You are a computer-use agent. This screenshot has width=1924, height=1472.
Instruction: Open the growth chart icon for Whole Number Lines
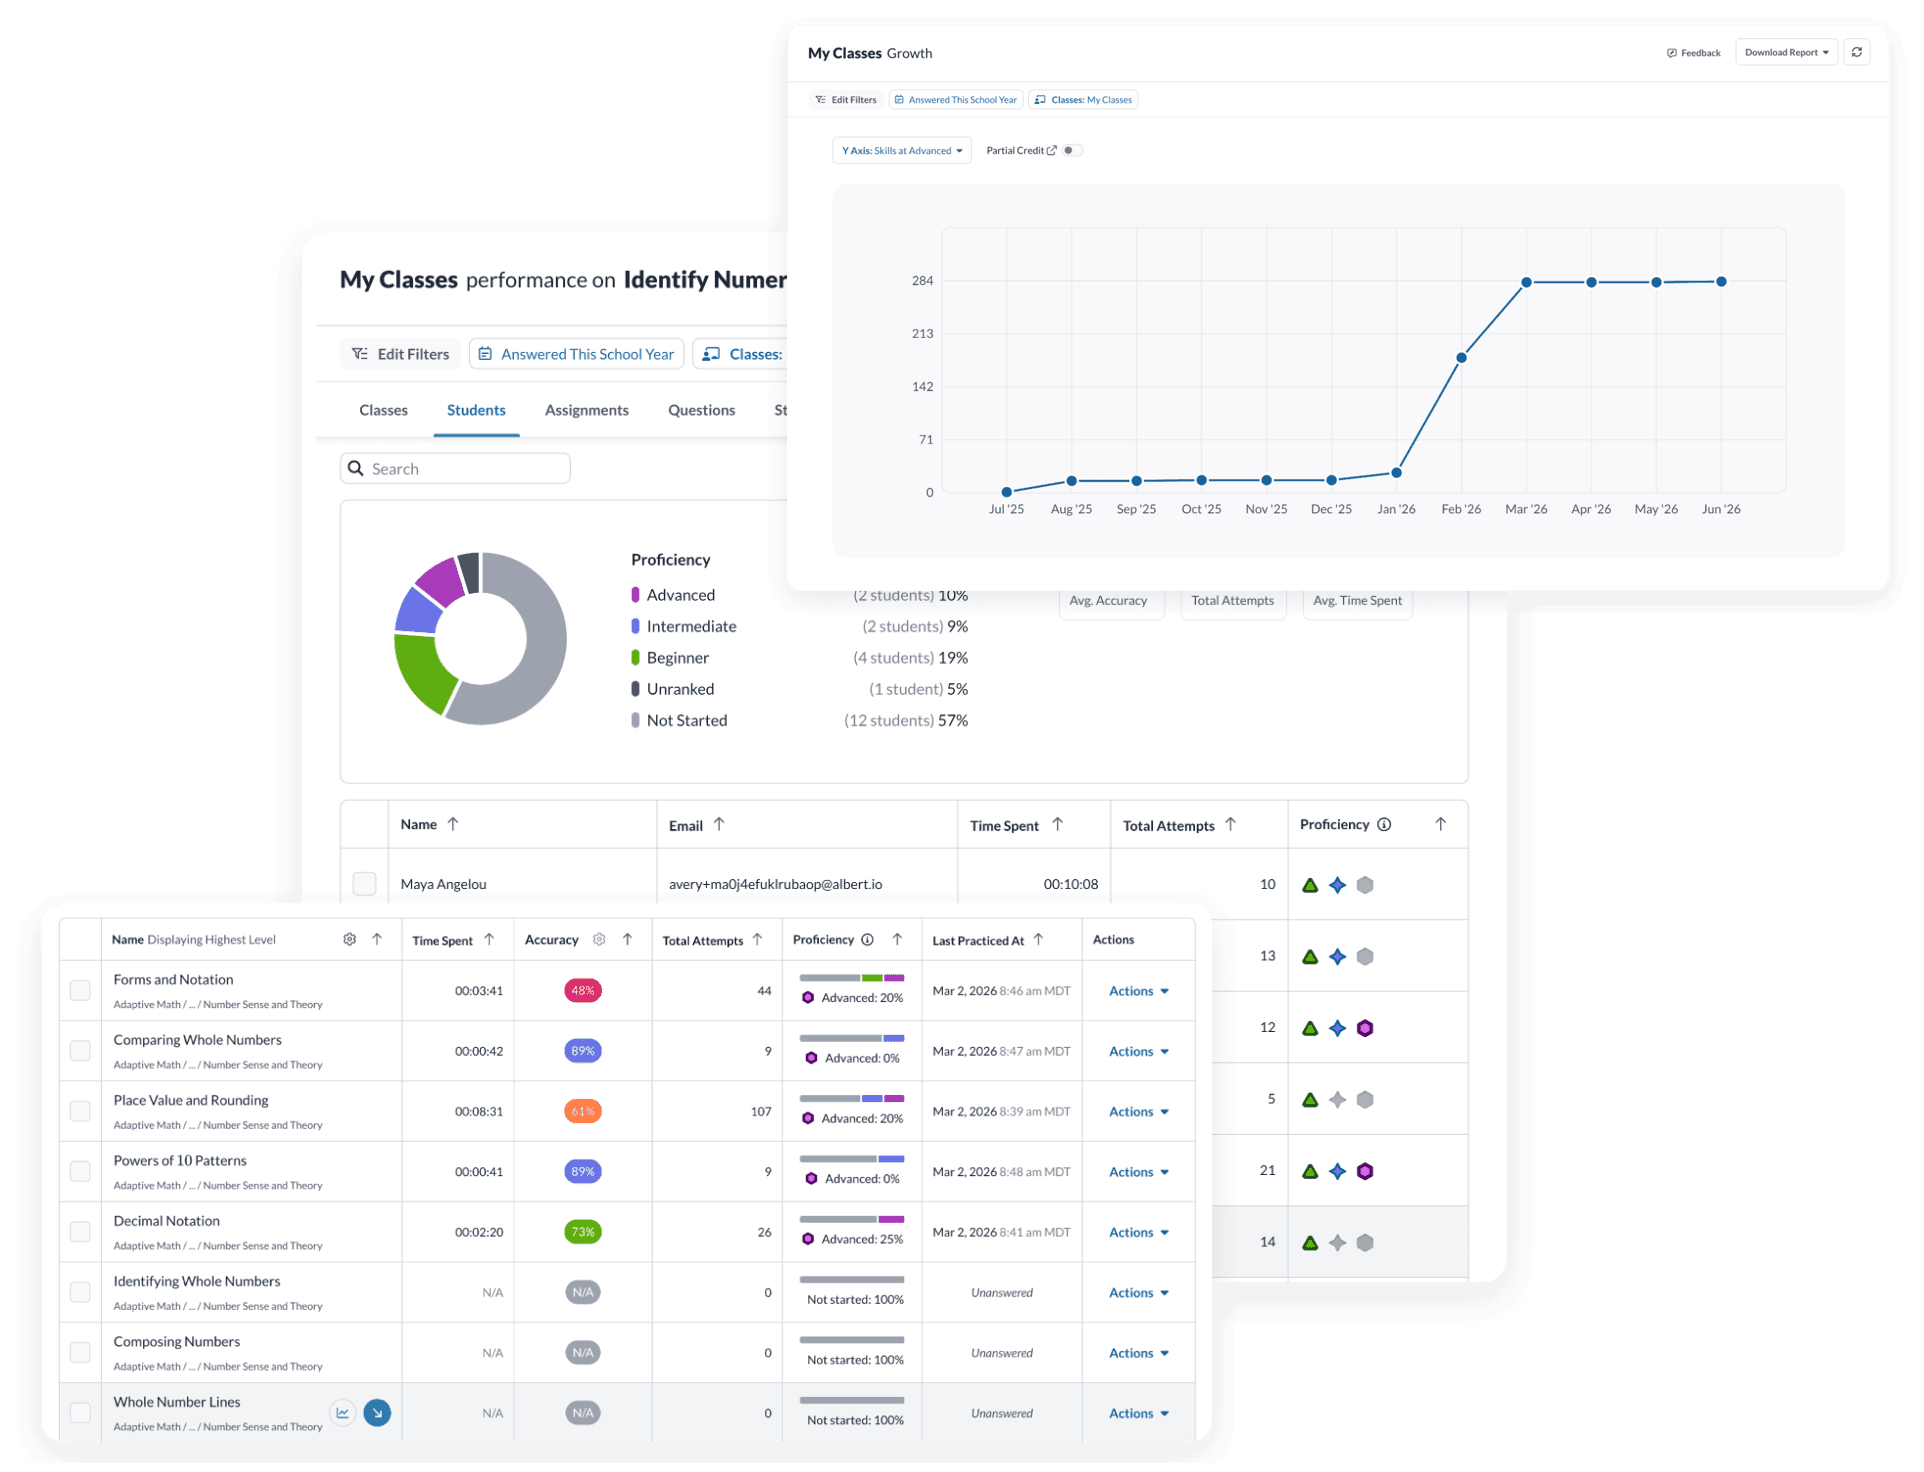343,1413
